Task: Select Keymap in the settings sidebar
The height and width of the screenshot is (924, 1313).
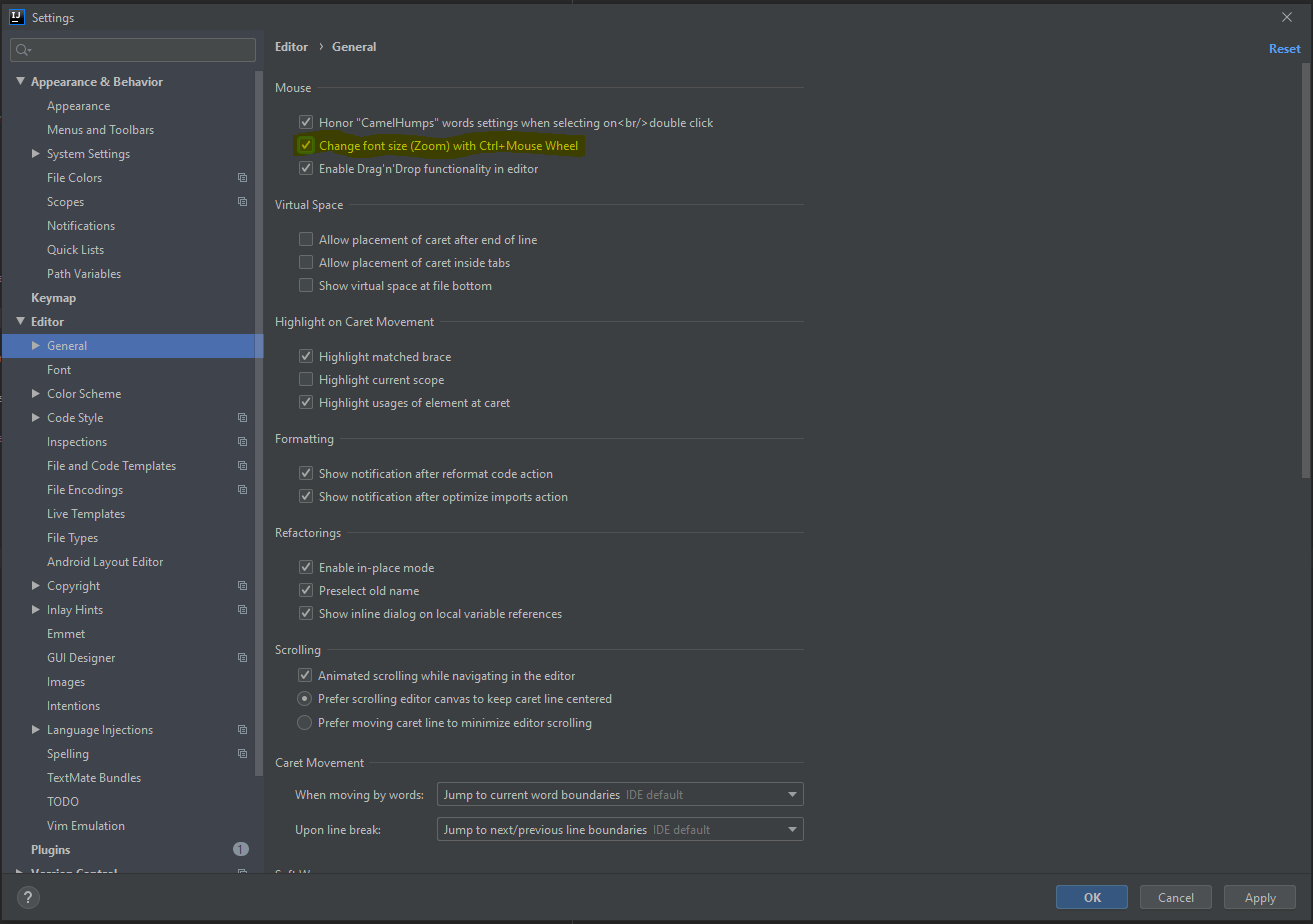Action: coord(53,297)
